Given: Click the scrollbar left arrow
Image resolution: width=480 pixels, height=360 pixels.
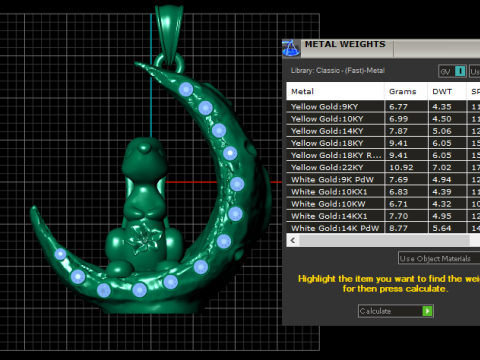Looking at the screenshot, I should point(293,240).
